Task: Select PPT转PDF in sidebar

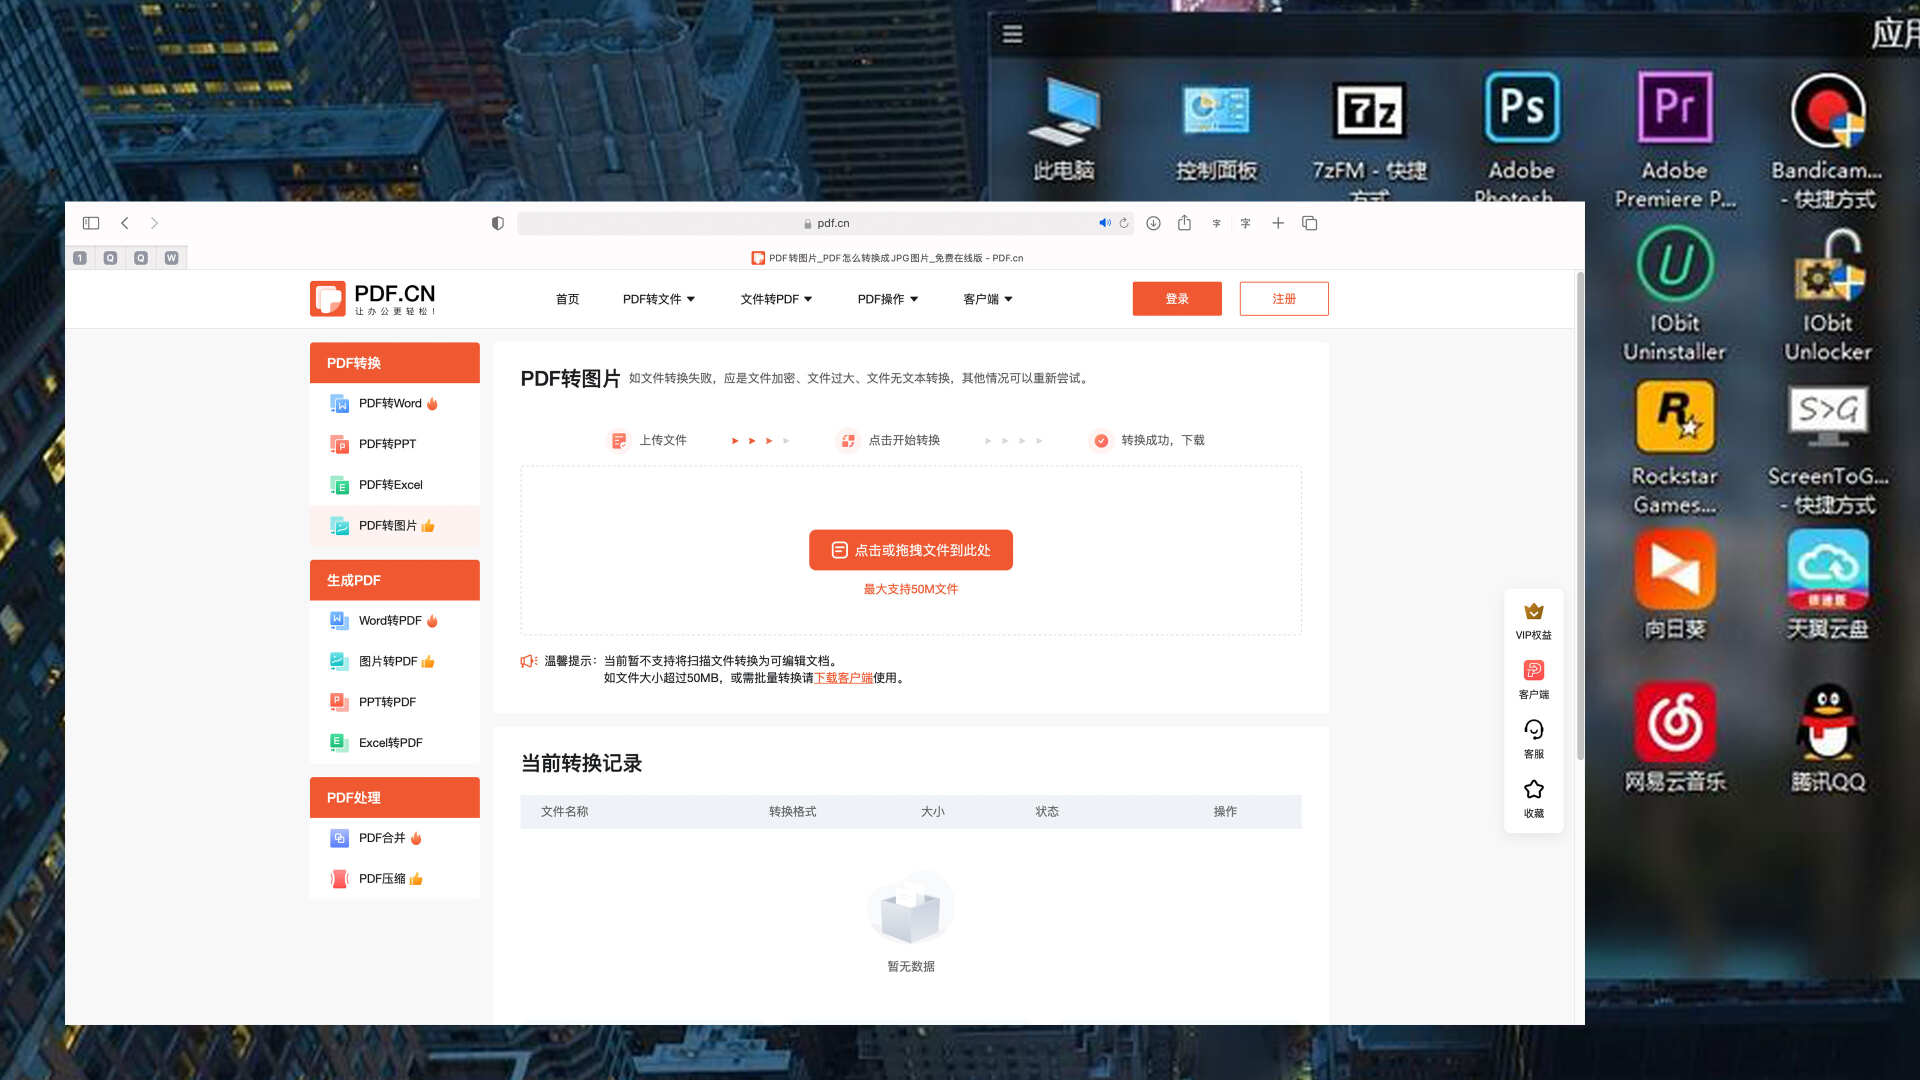Action: 395,702
